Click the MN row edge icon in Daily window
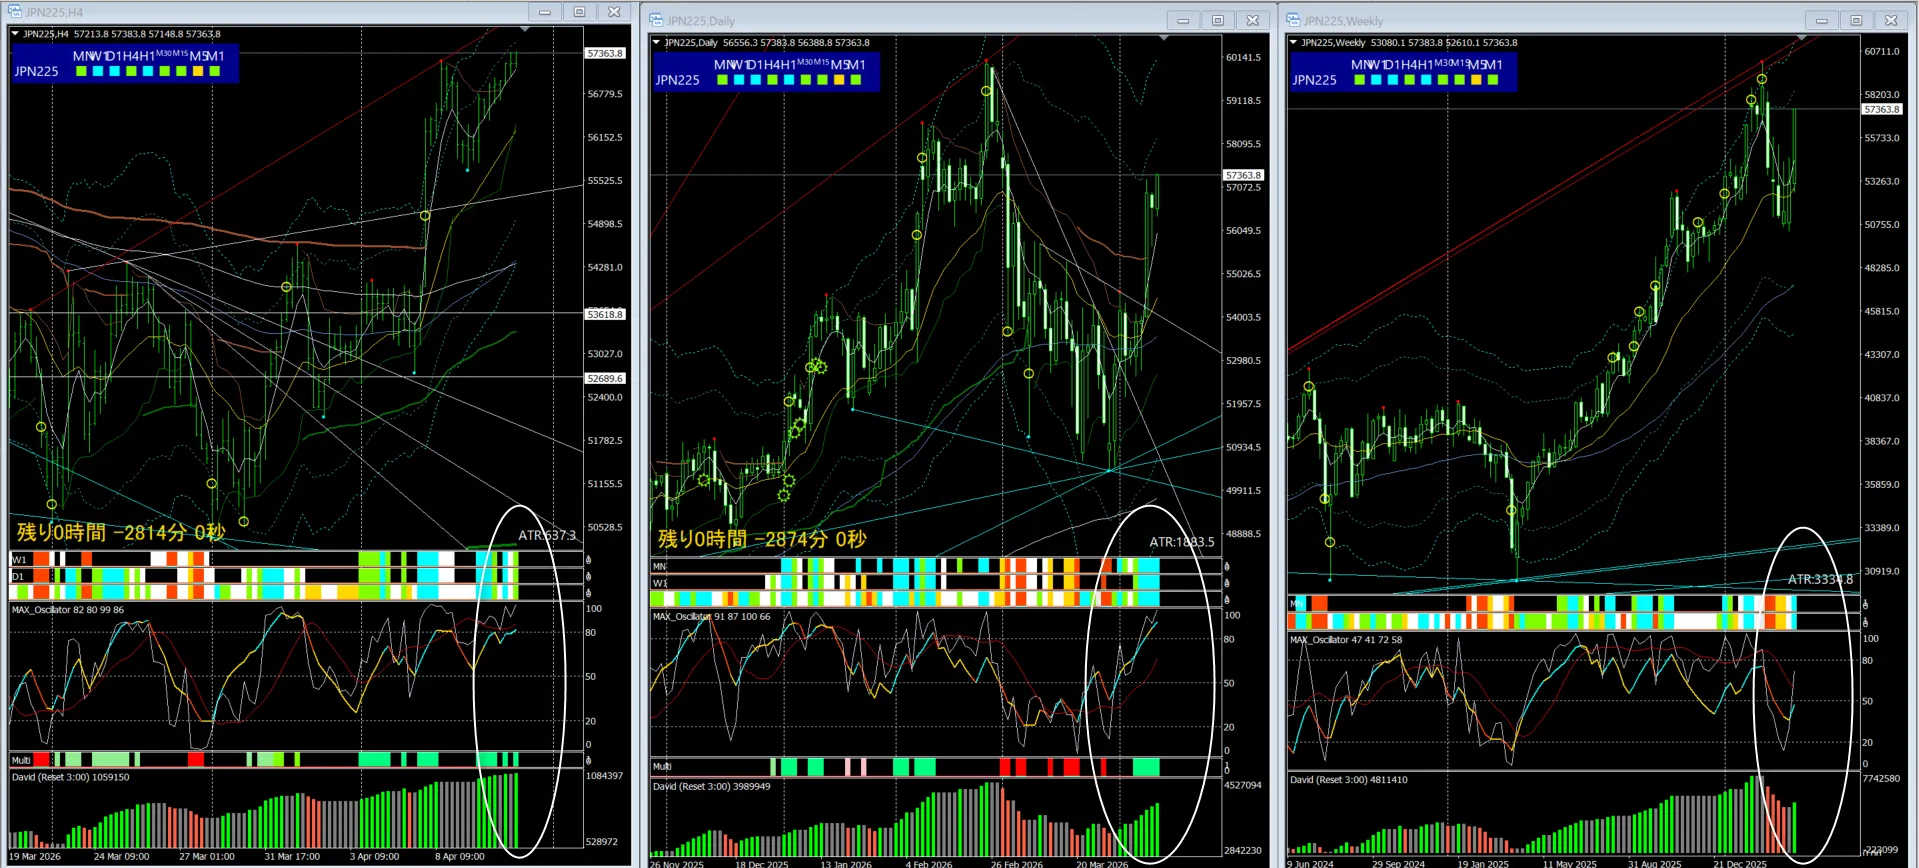1919x868 pixels. pyautogui.click(x=1227, y=567)
